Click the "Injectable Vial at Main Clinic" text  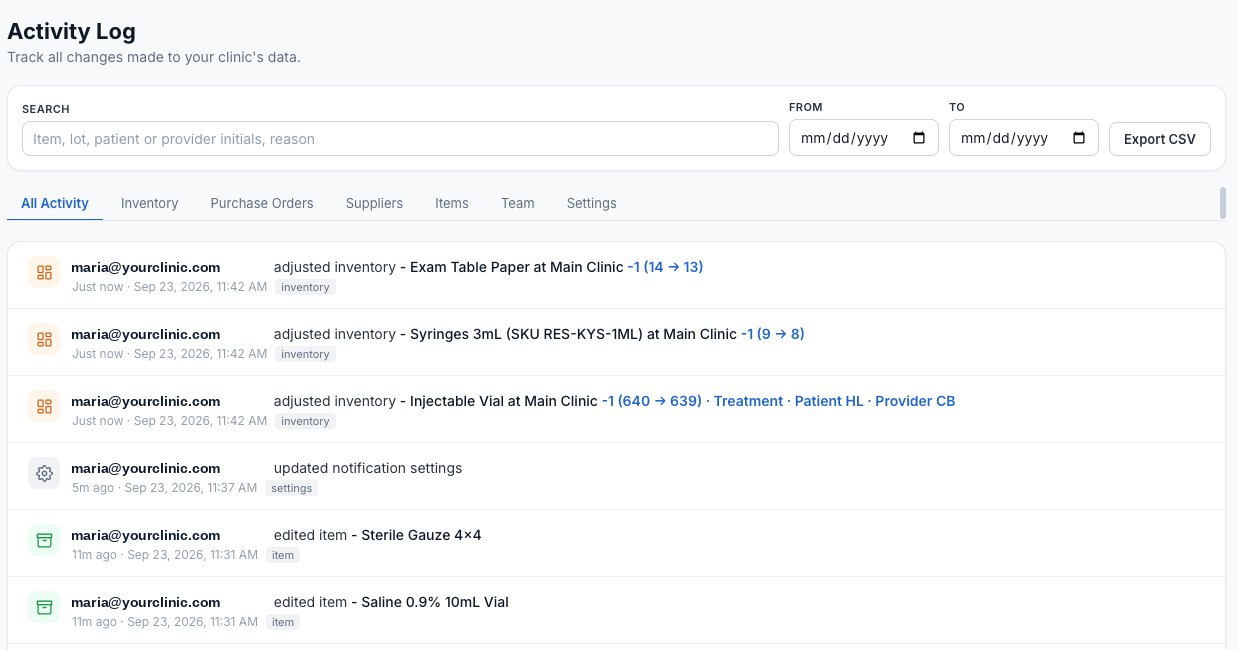click(504, 401)
